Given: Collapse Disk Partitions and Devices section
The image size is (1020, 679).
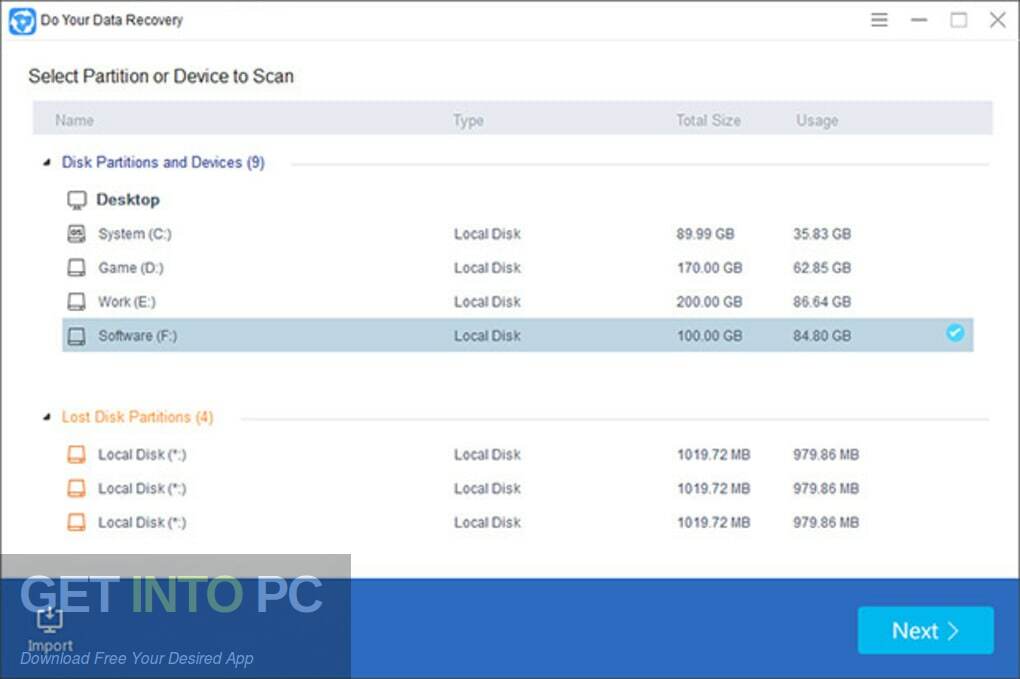Looking at the screenshot, I should pos(47,163).
